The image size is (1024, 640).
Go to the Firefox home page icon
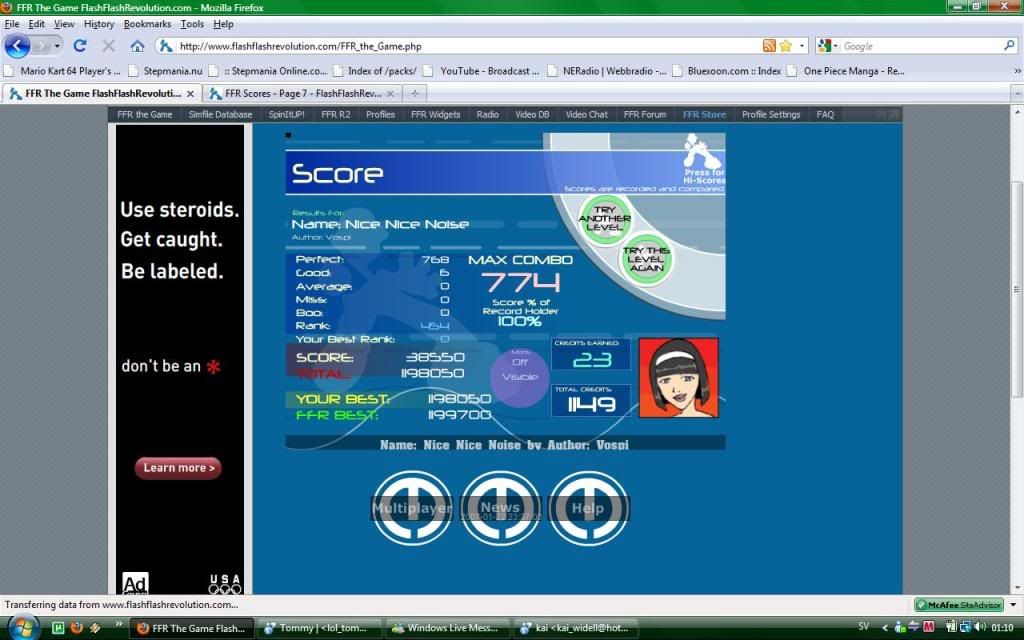(137, 46)
